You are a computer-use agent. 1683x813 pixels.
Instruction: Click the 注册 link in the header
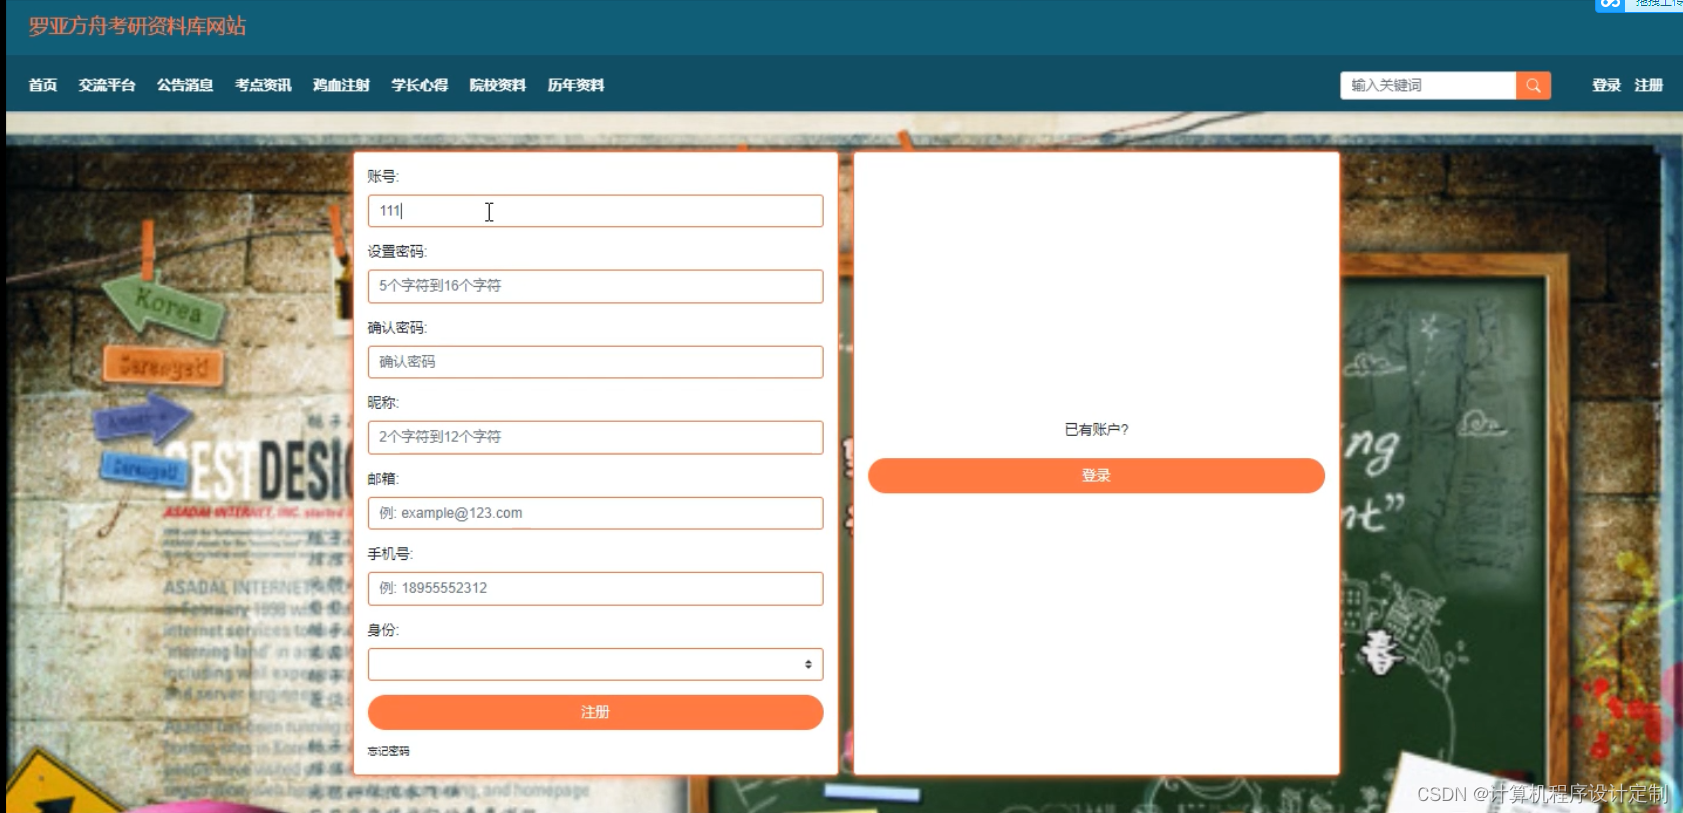pos(1648,85)
